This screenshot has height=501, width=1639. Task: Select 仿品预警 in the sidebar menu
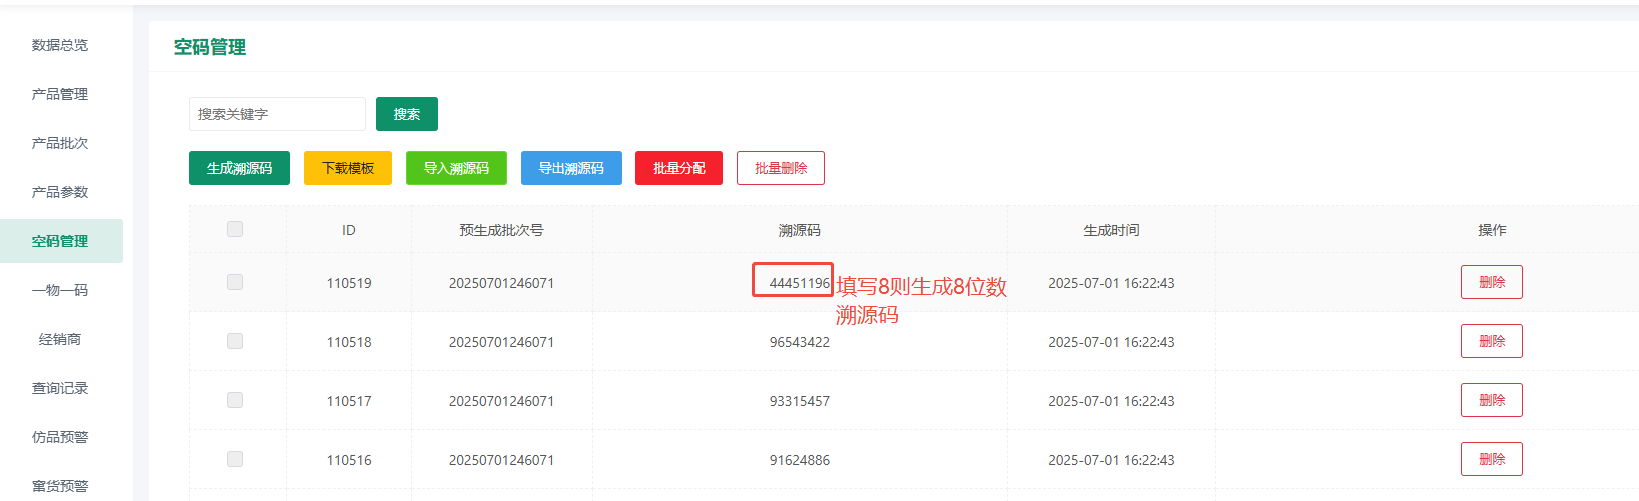[60, 437]
